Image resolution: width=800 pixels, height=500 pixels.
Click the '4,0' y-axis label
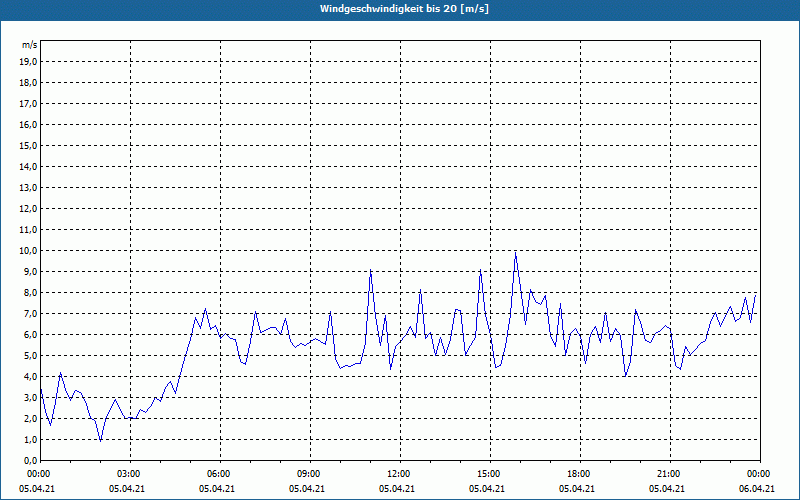30,377
